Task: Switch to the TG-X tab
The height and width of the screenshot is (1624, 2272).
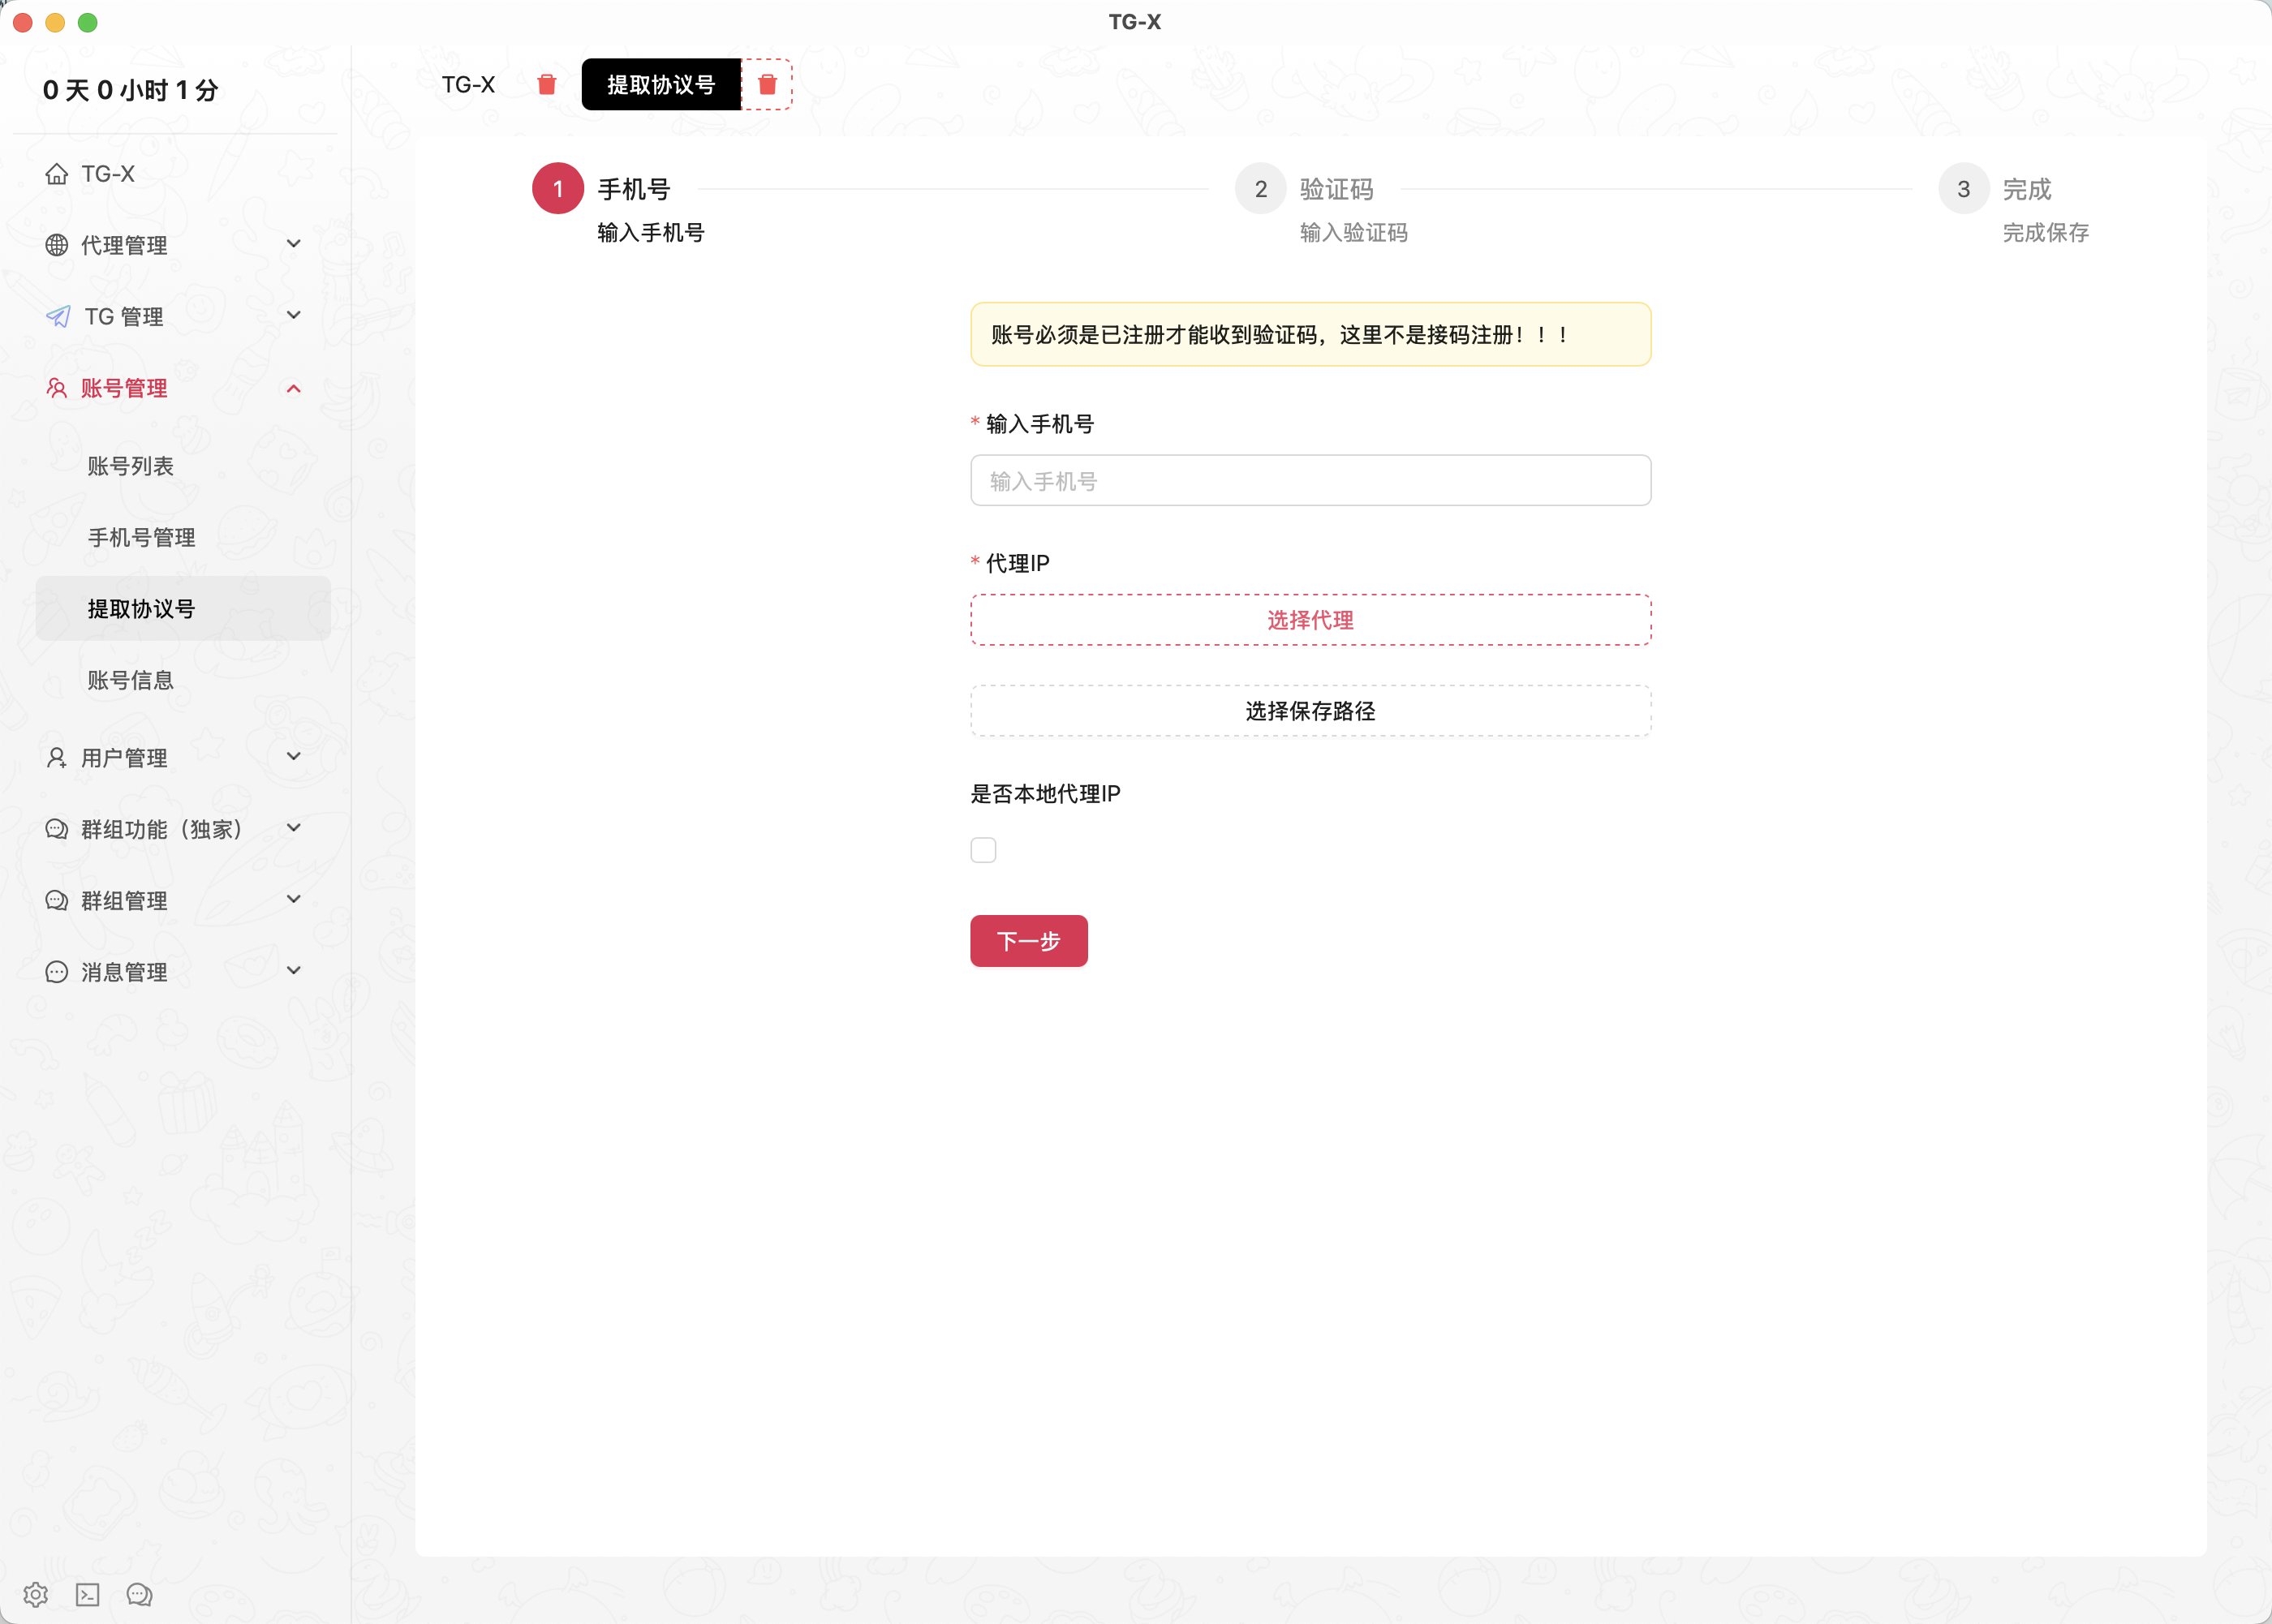Action: coord(469,85)
